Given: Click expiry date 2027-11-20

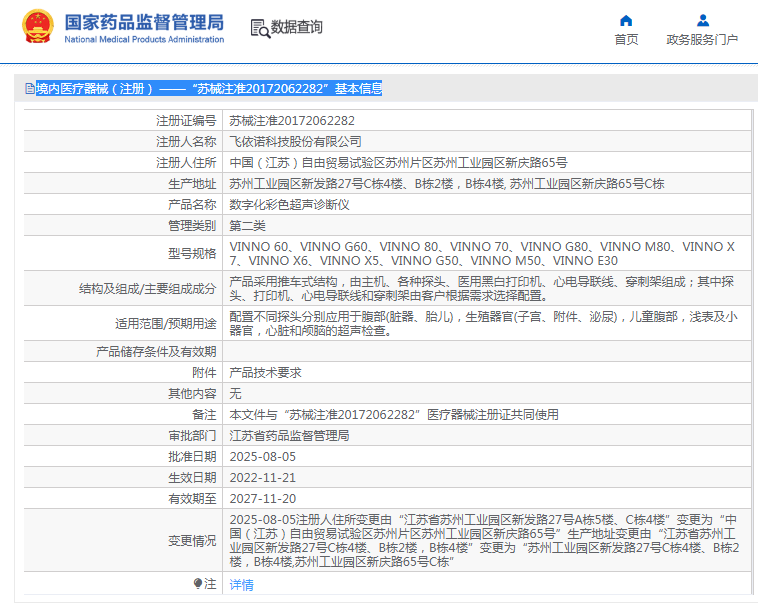Looking at the screenshot, I should [262, 499].
